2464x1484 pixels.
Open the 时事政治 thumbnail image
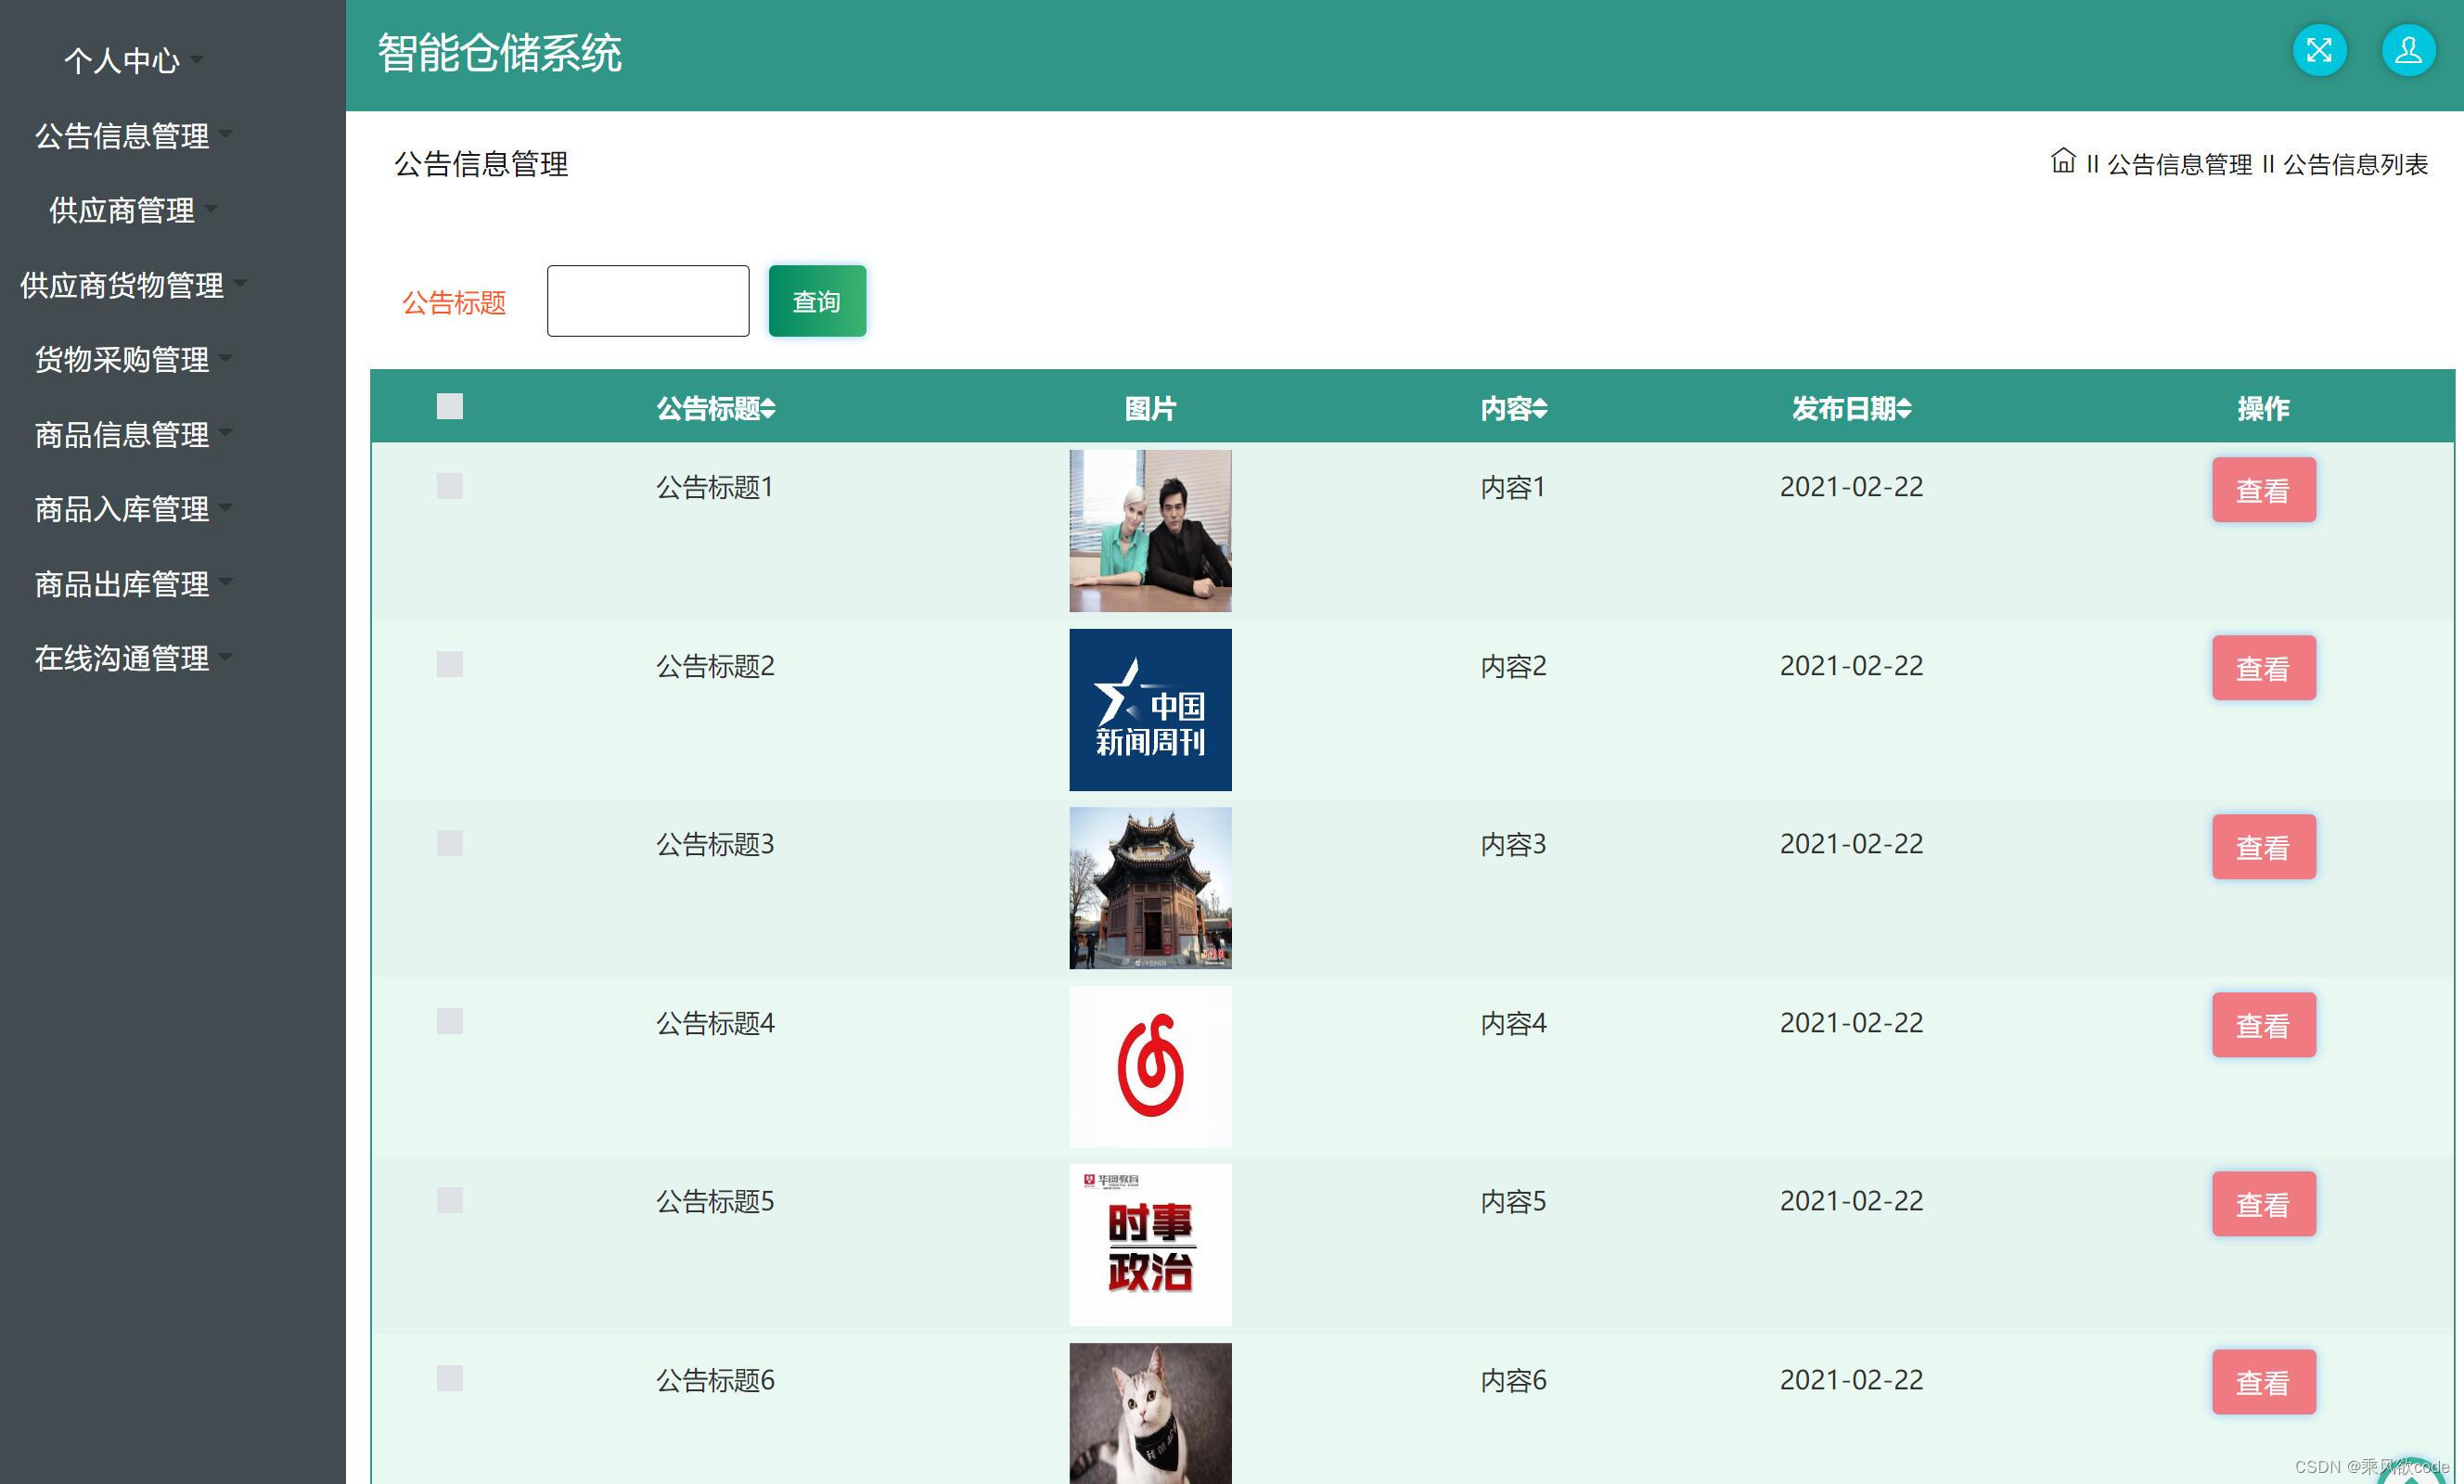pyautogui.click(x=1150, y=1244)
